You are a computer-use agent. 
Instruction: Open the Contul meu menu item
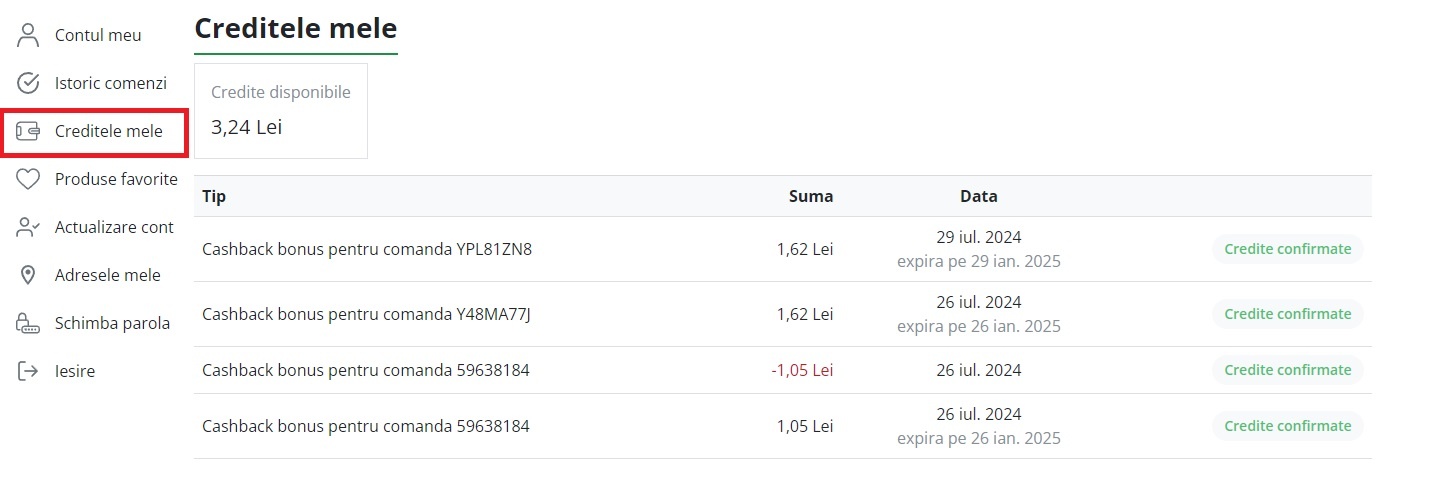click(98, 35)
